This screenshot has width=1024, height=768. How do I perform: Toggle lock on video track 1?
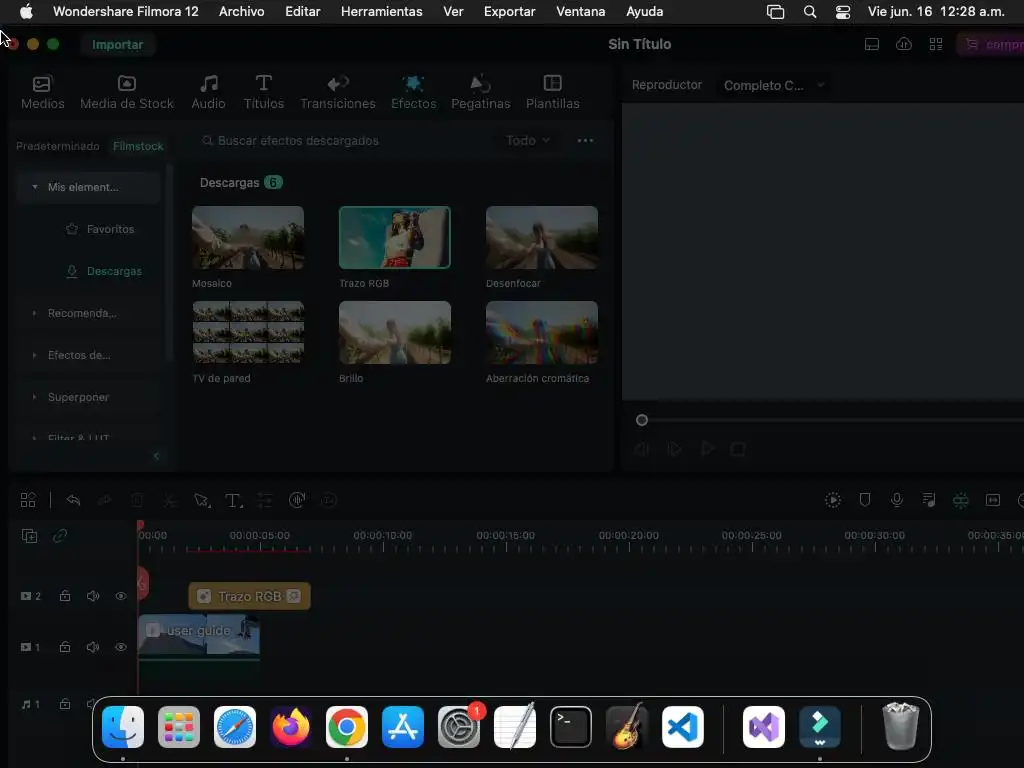tap(65, 647)
